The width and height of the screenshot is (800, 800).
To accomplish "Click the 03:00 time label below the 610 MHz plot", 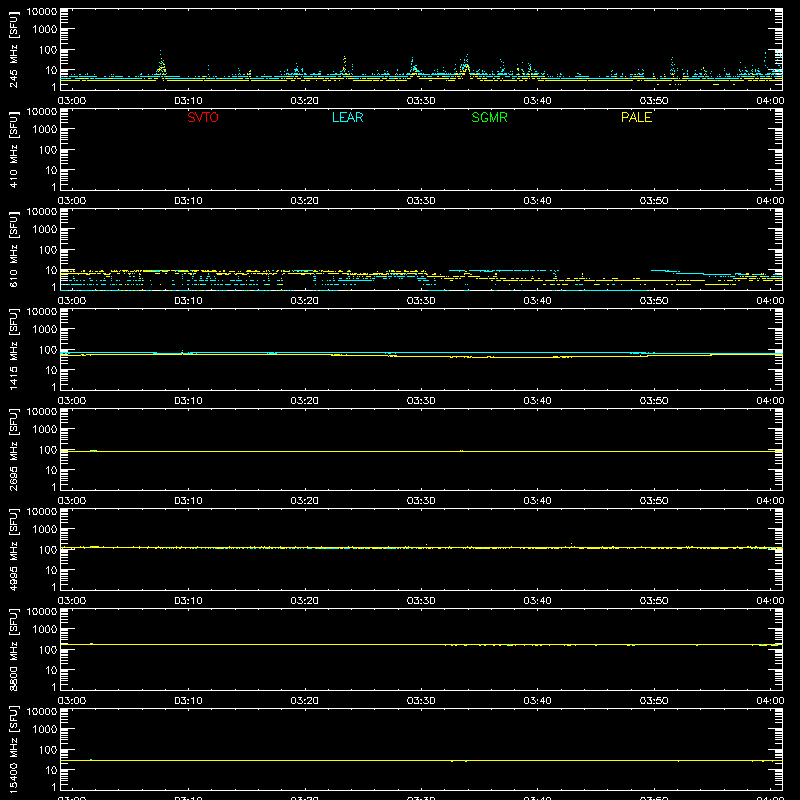I will tap(72, 301).
